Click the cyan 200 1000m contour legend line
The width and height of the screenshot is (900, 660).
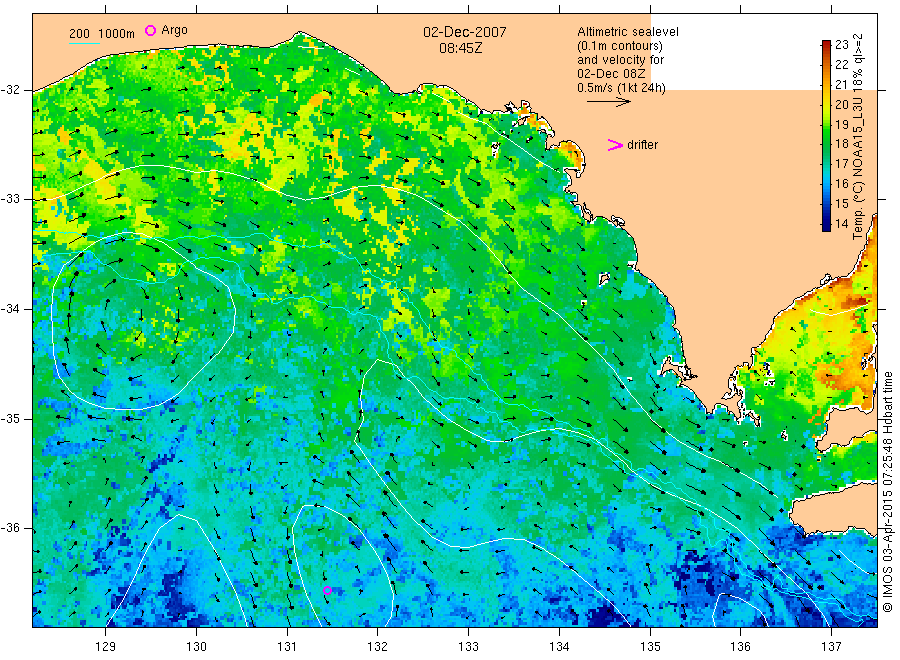click(x=84, y=43)
